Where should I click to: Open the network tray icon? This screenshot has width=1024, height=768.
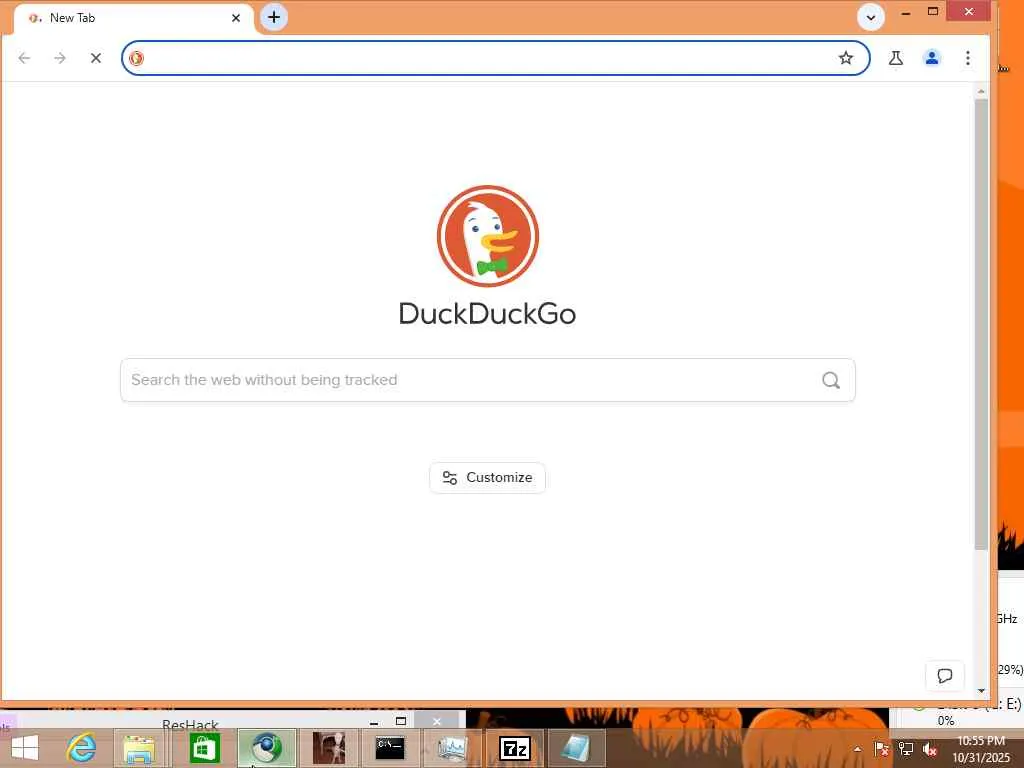pos(906,749)
